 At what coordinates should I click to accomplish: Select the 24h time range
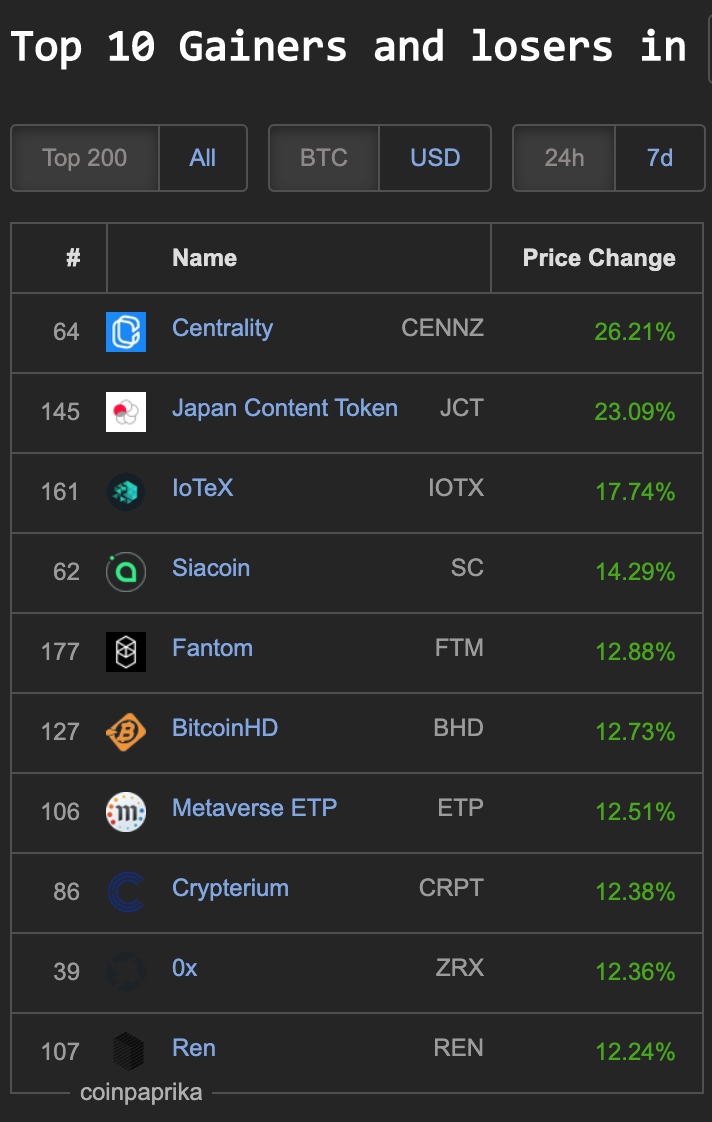(564, 158)
